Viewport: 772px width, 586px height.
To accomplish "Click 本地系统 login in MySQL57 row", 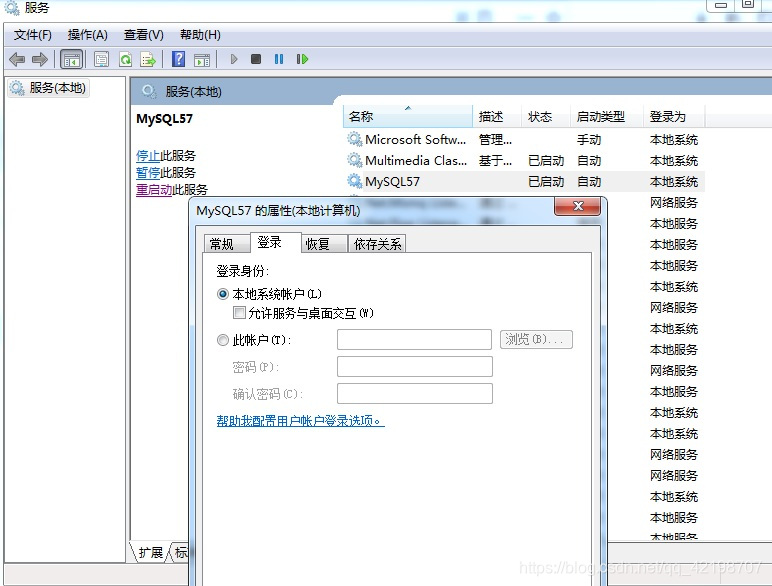I will tap(674, 182).
